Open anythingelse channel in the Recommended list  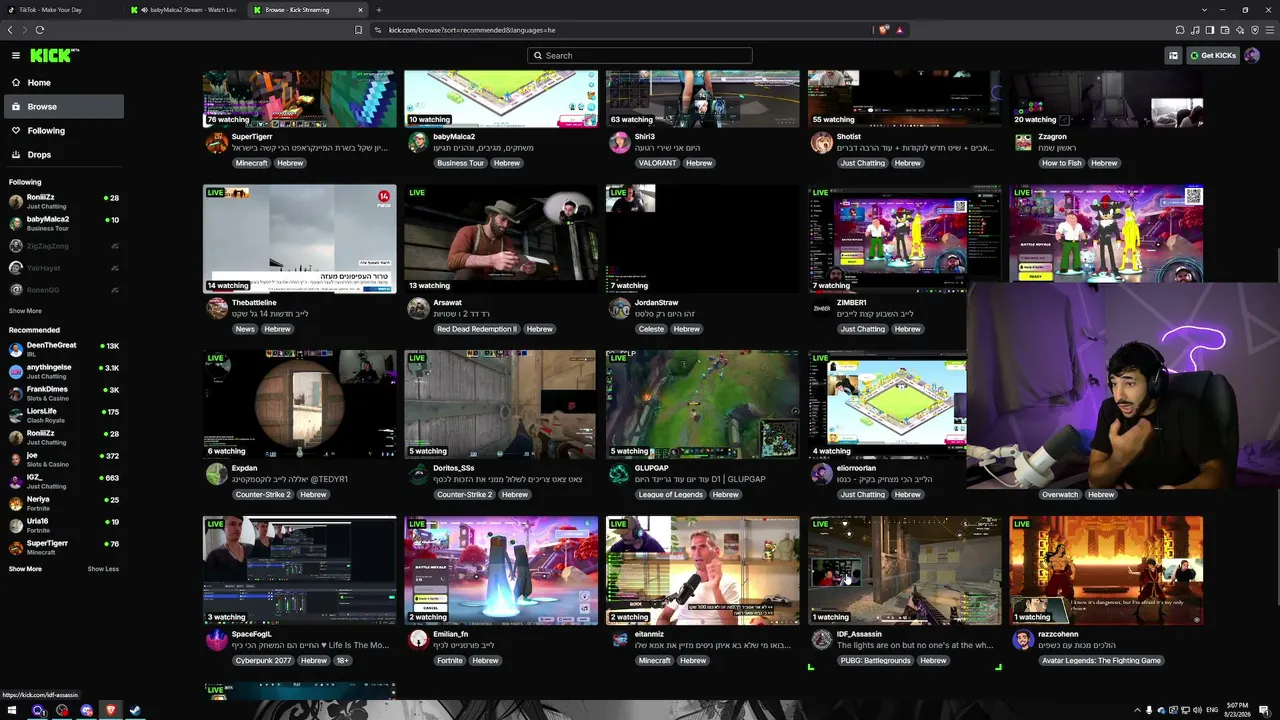(x=64, y=371)
